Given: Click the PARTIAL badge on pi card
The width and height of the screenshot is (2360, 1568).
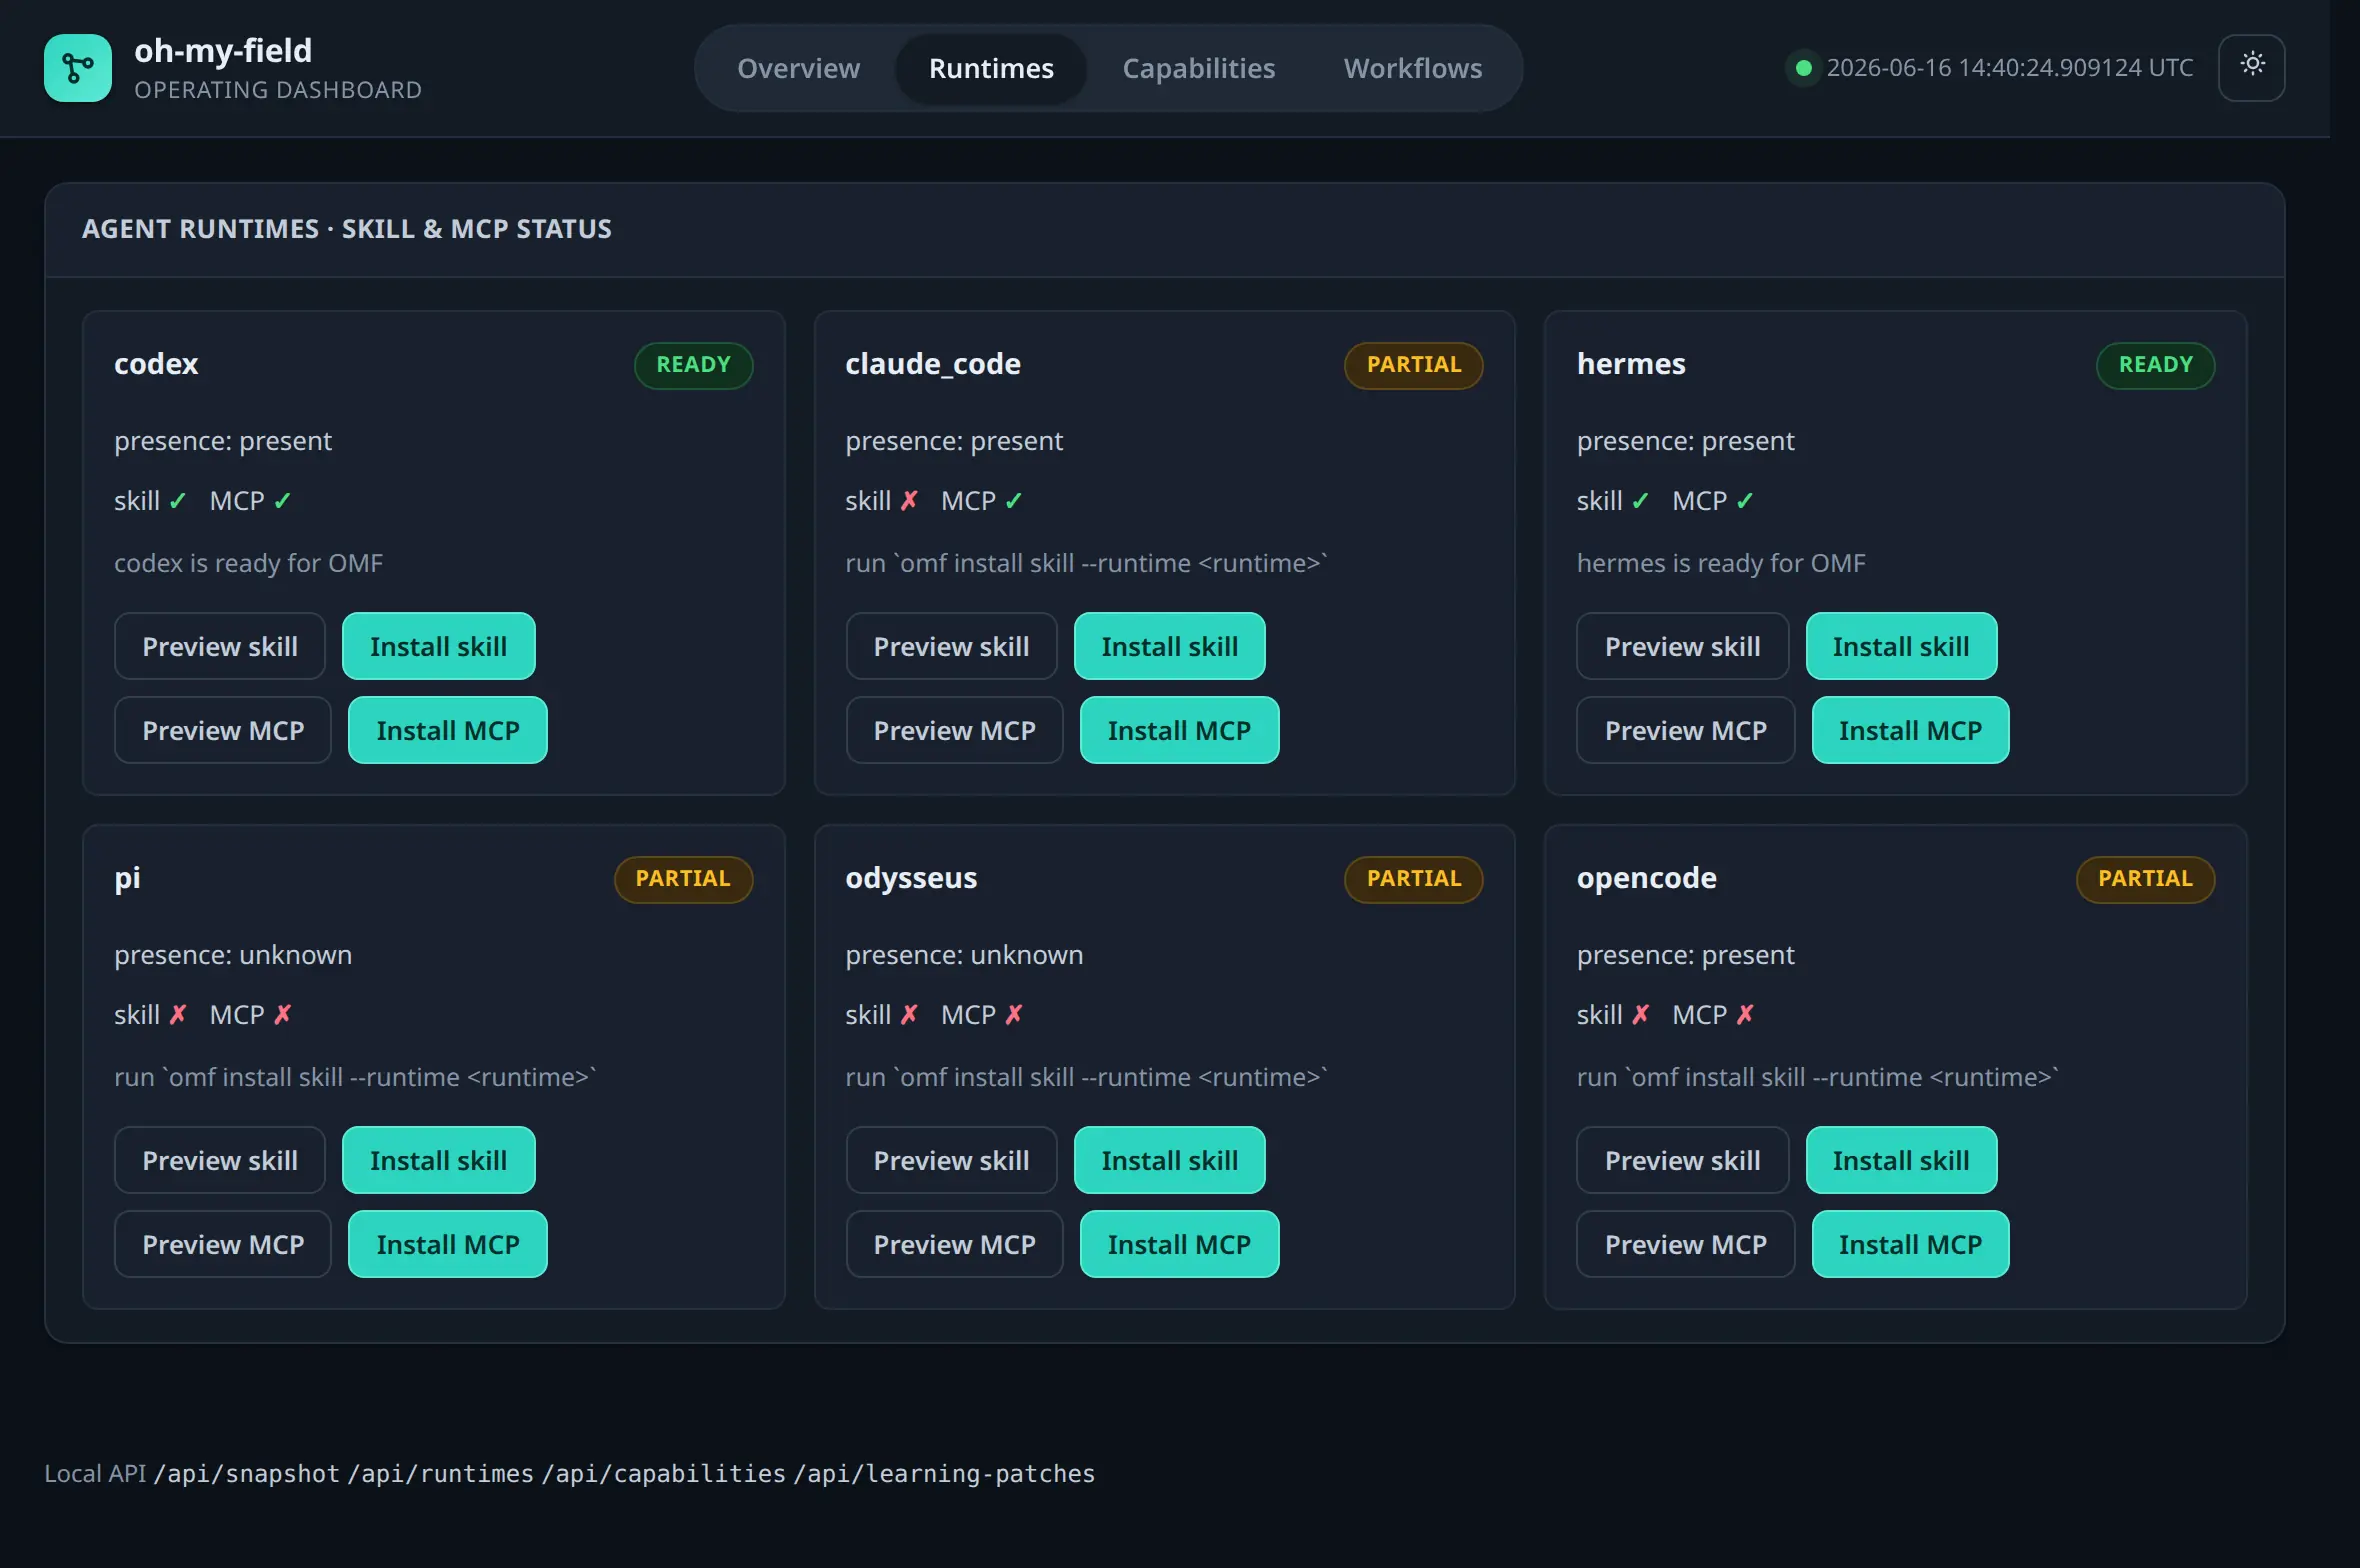Looking at the screenshot, I should coord(683,879).
